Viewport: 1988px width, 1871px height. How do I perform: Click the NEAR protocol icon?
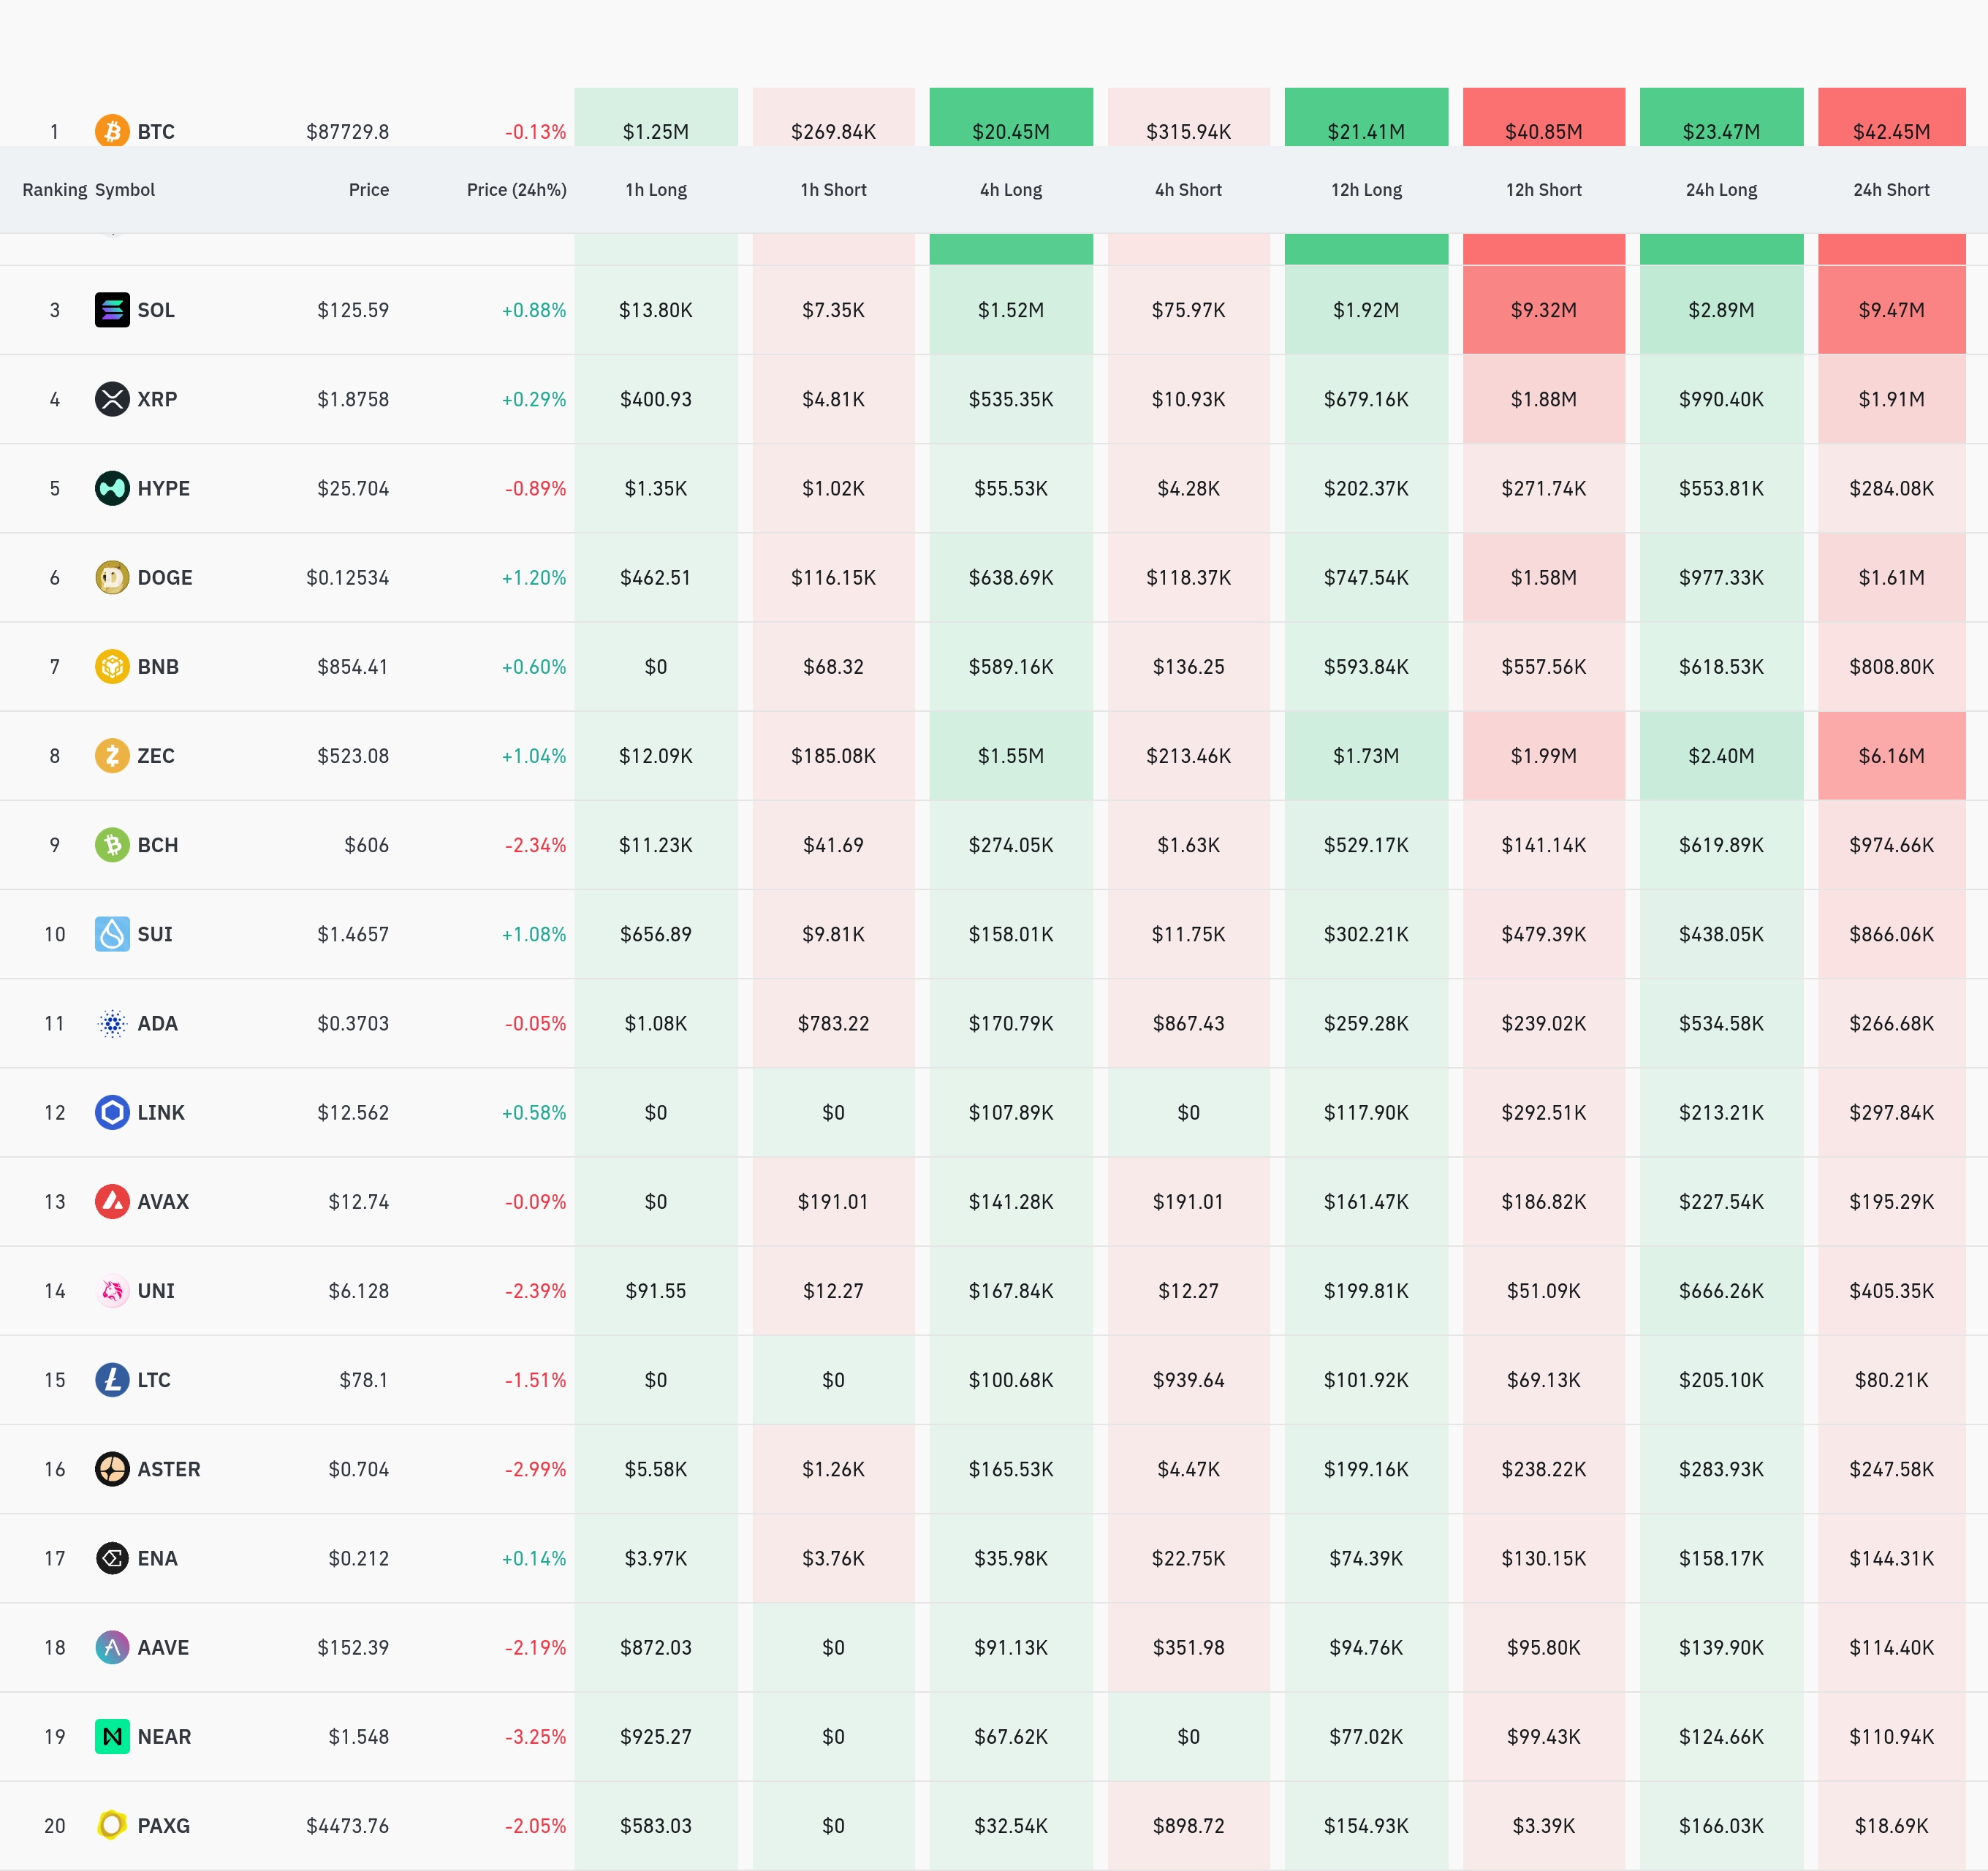click(112, 1736)
